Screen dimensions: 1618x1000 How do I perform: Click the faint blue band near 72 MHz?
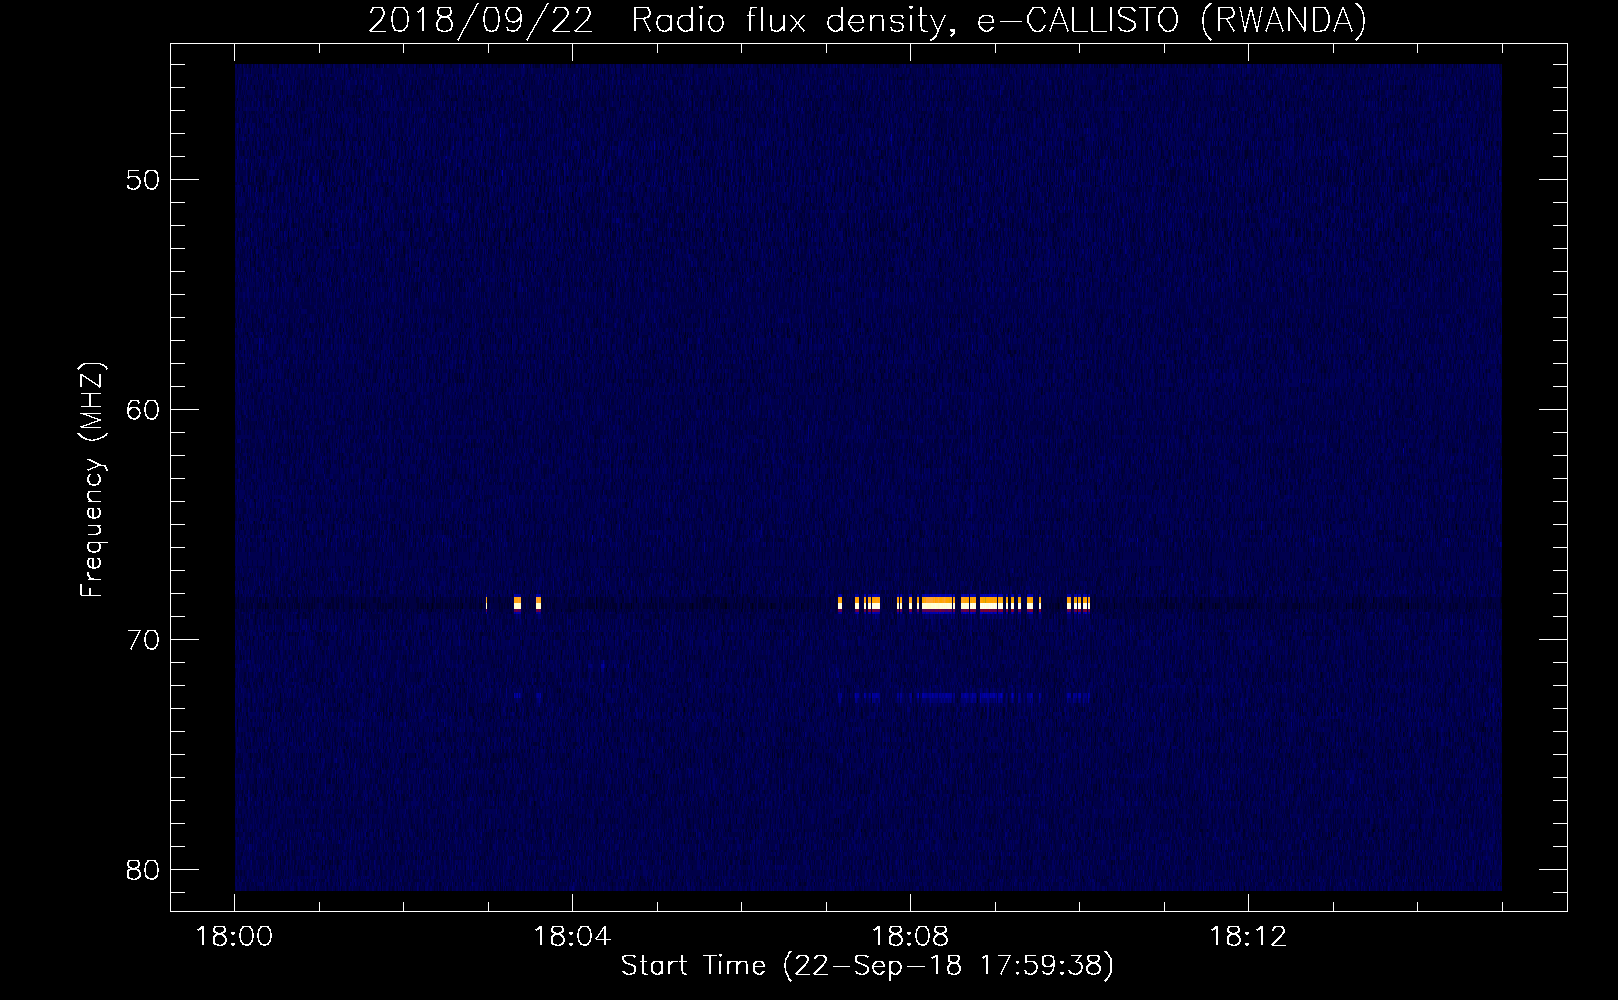964,697
